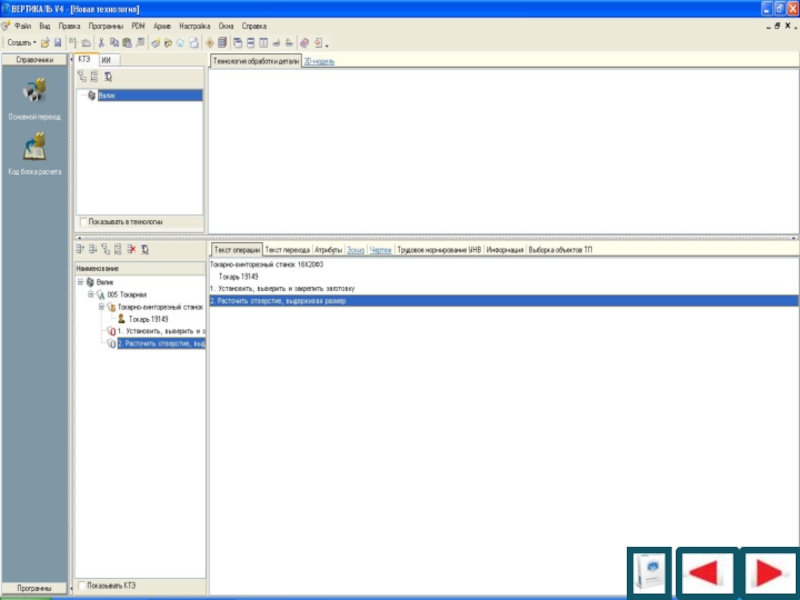Open the 'Создать' dropdown in toolbar
The width and height of the screenshot is (800, 600).
(21, 43)
